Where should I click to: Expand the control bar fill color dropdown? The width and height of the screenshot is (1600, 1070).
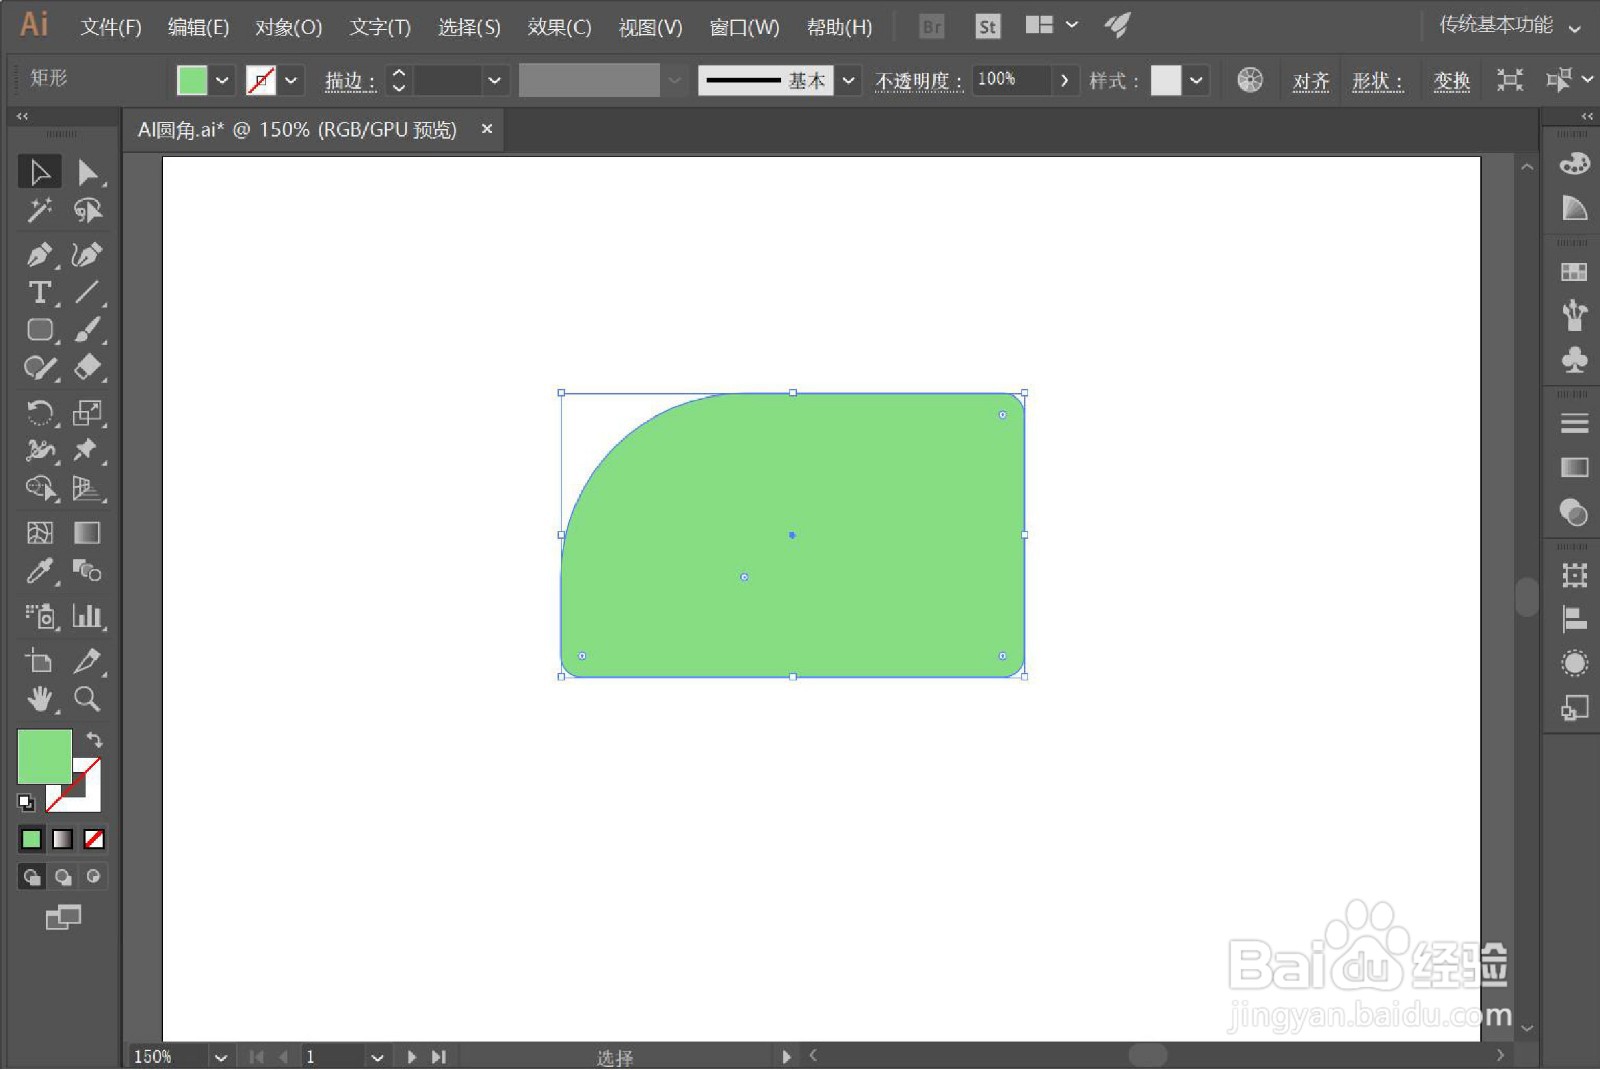click(x=222, y=80)
